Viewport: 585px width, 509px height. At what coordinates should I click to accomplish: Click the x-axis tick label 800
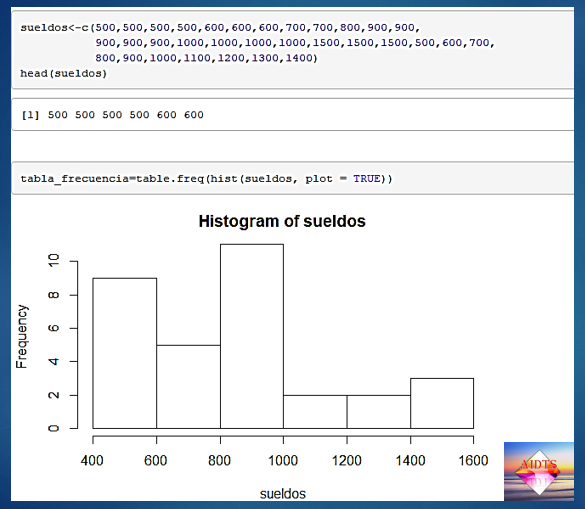[219, 460]
